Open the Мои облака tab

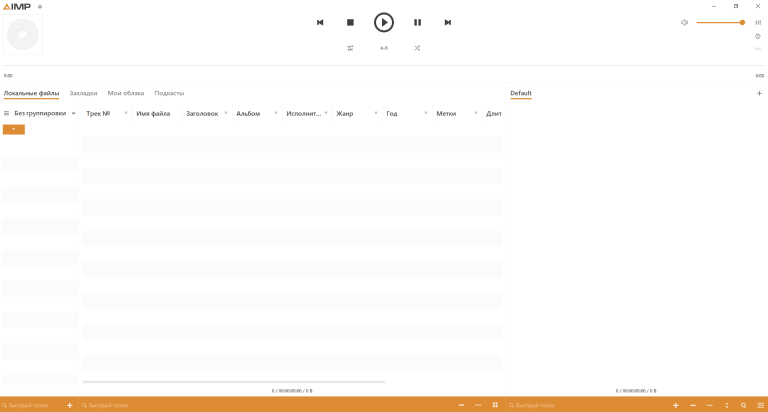point(126,93)
